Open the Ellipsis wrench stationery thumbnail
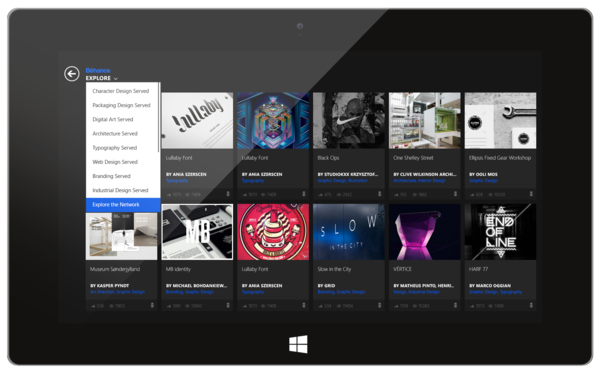The image size is (600, 373). tap(501, 121)
